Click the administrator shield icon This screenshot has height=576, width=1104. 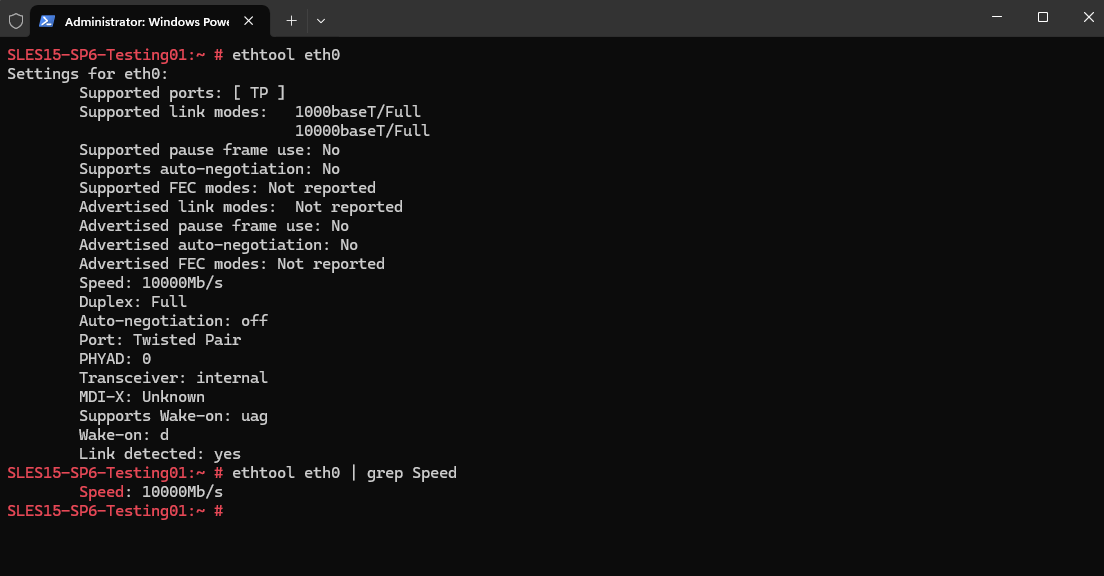tap(15, 20)
